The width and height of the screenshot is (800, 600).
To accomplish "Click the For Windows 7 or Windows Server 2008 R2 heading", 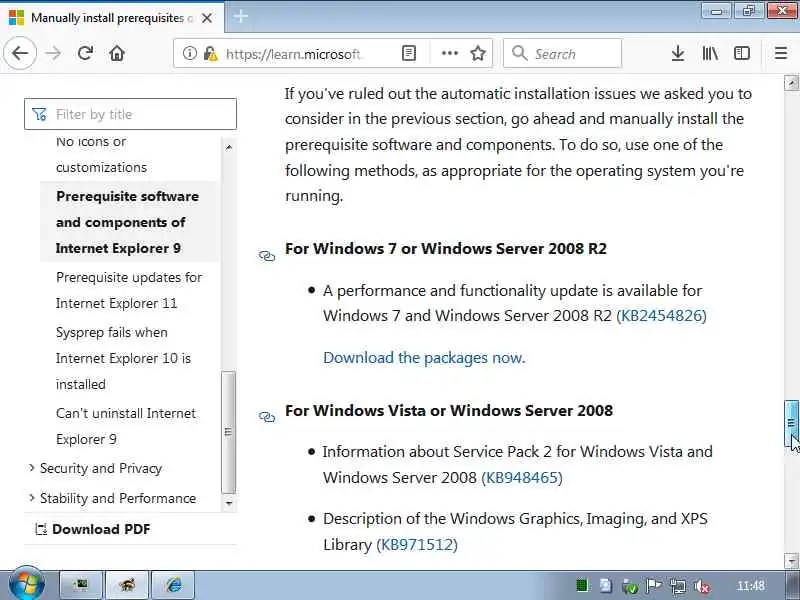I will (445, 248).
